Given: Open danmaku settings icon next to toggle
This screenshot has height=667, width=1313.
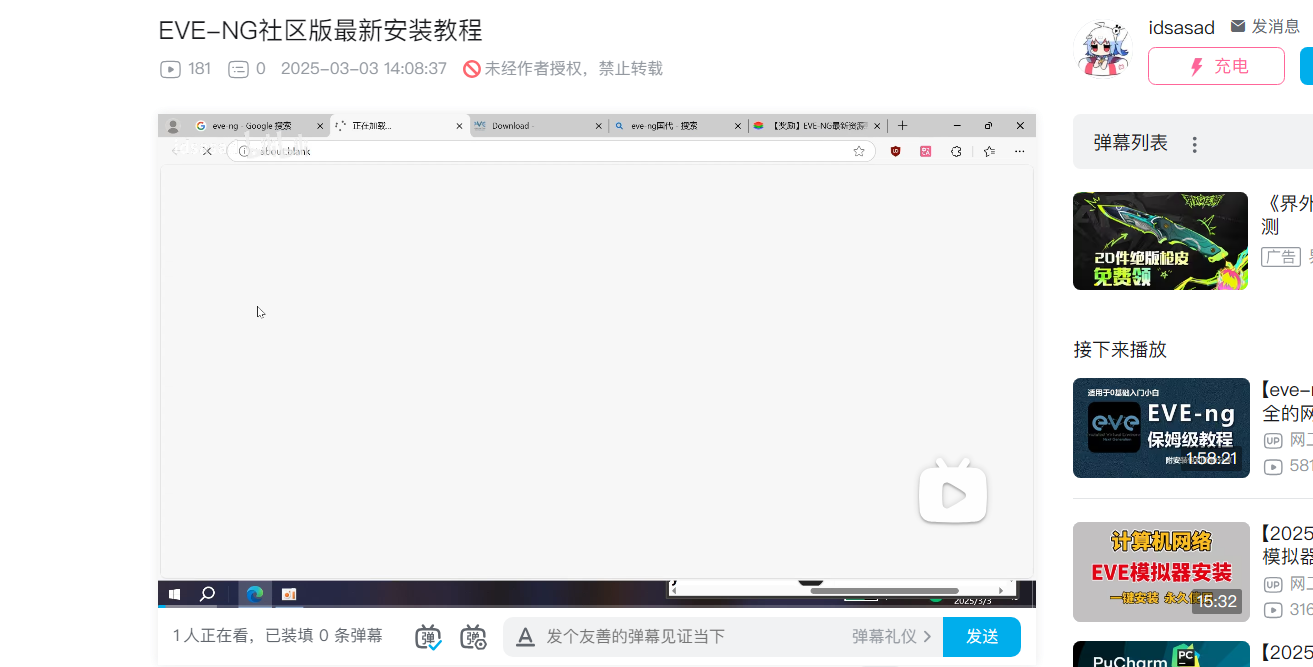Looking at the screenshot, I should [x=473, y=637].
